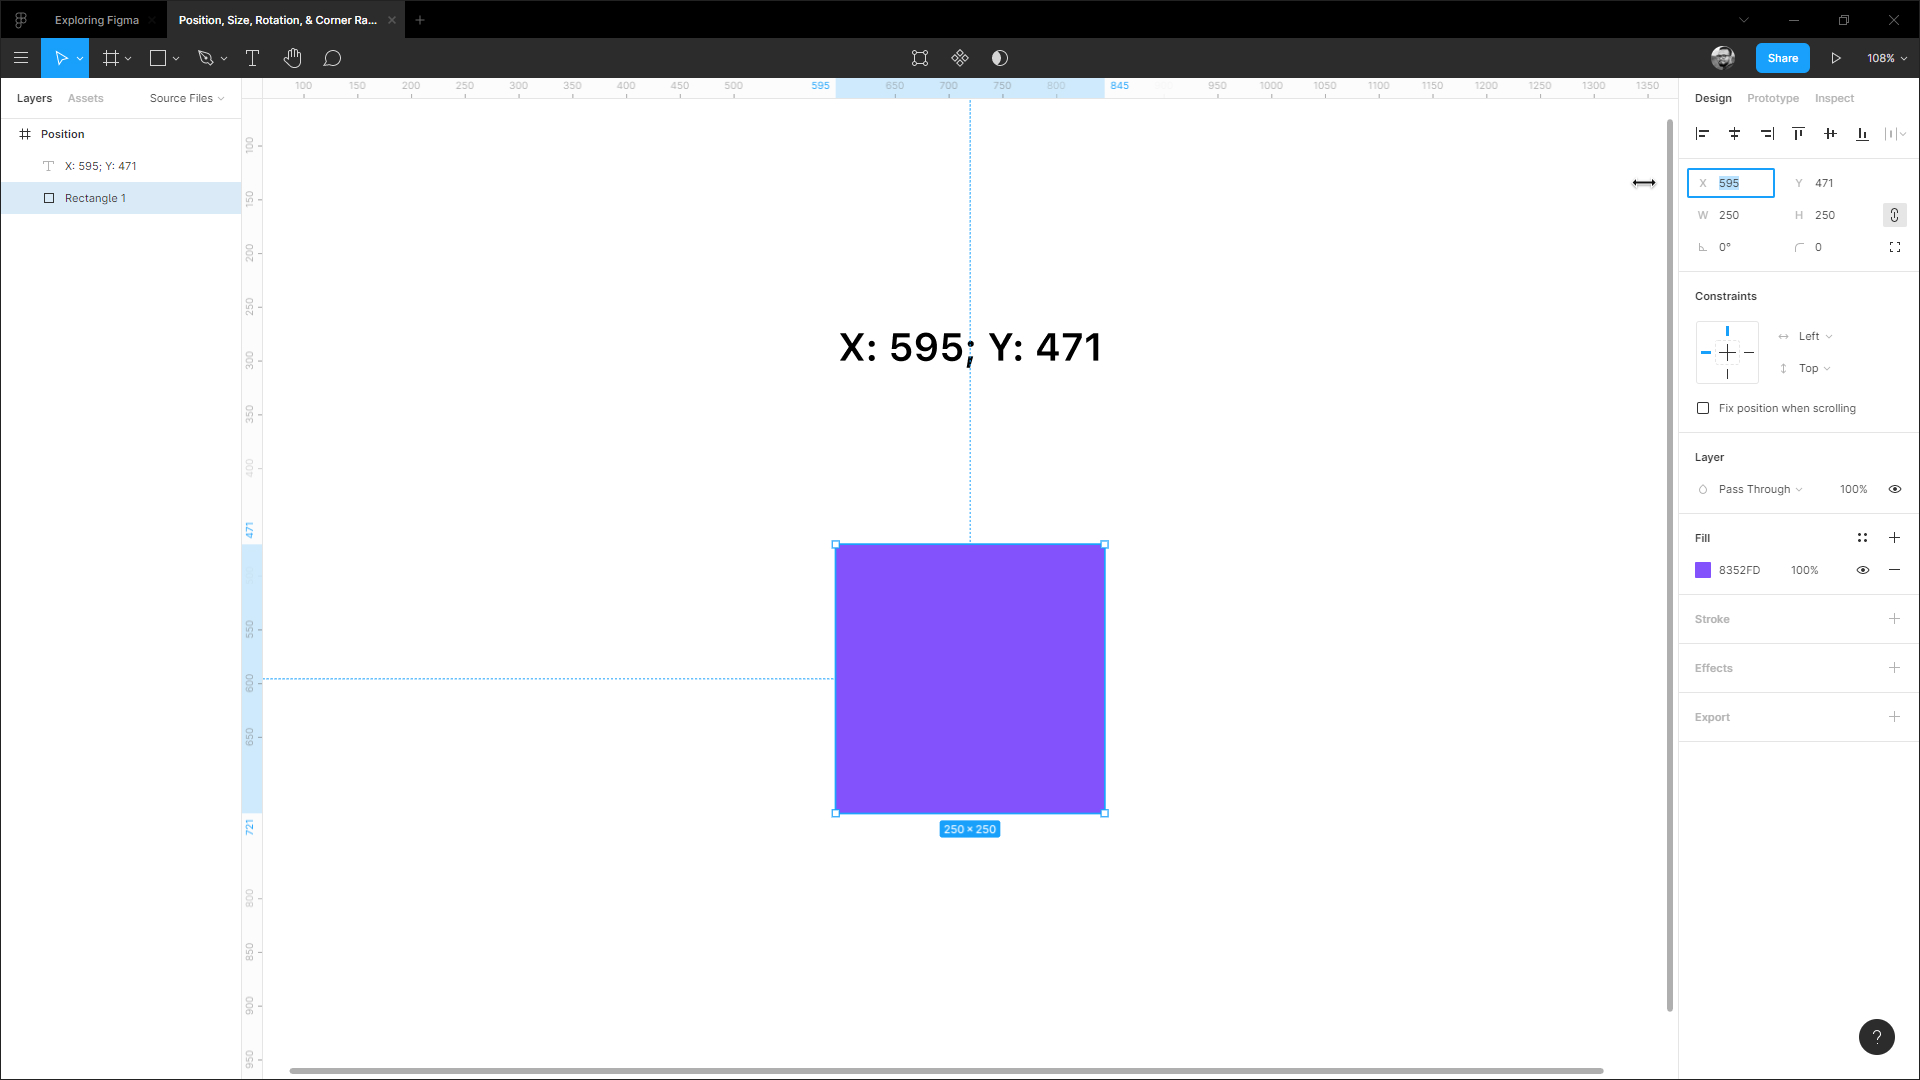Click the independent corners icon

(1894, 247)
